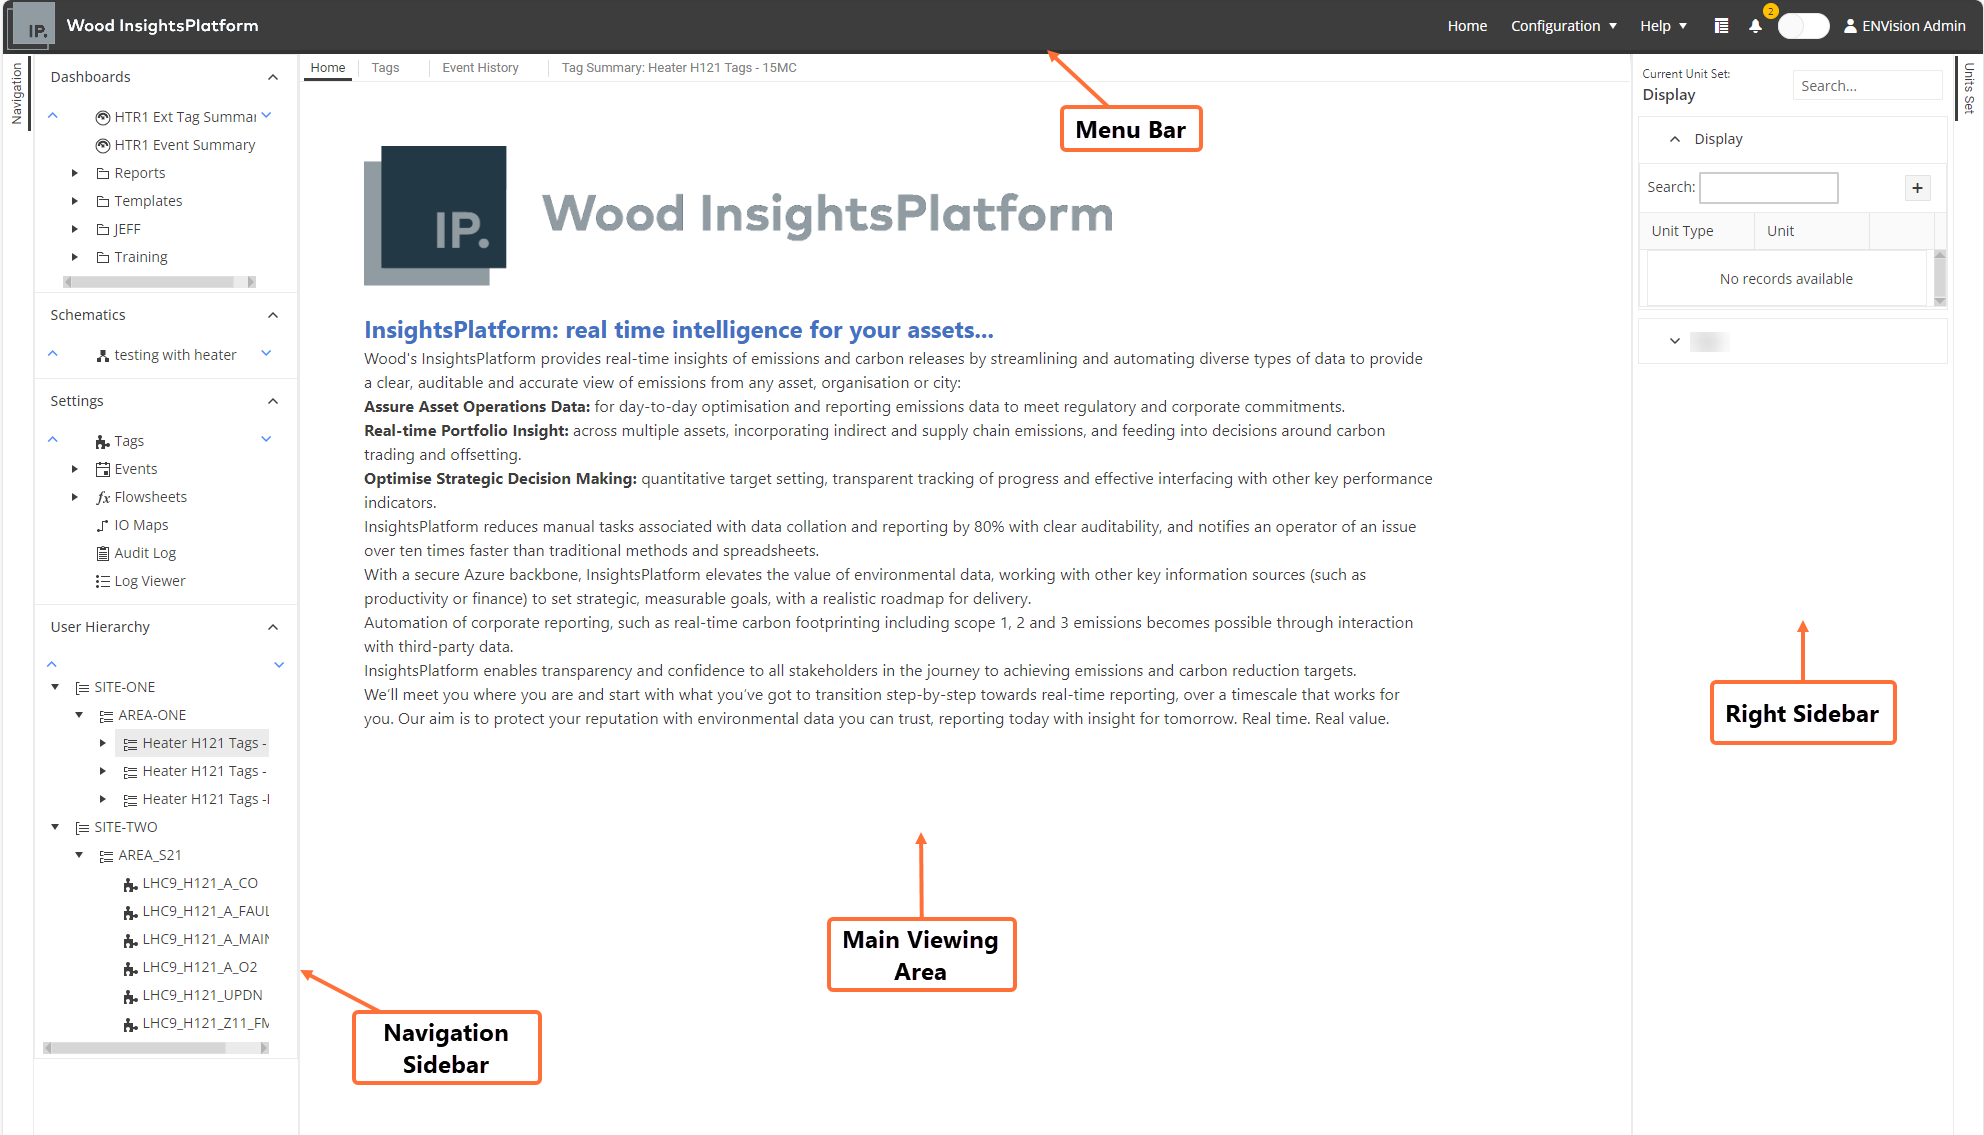Collapse the Schematics section
This screenshot has height=1135, width=1984.
click(x=273, y=315)
